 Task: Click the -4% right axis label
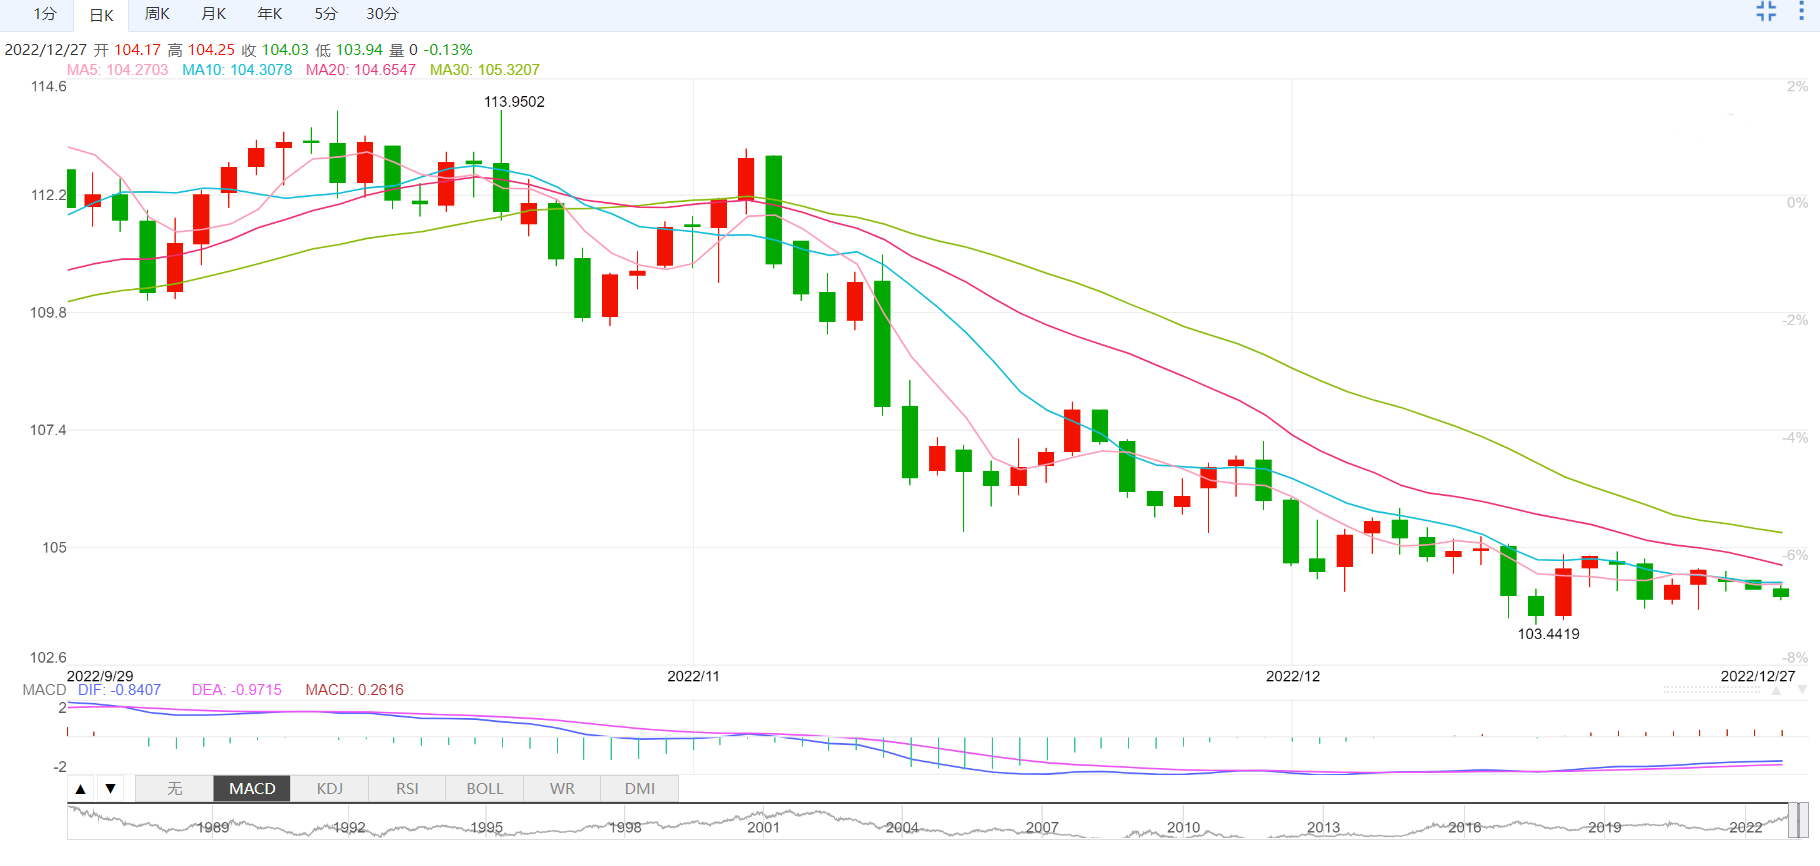pos(1795,438)
